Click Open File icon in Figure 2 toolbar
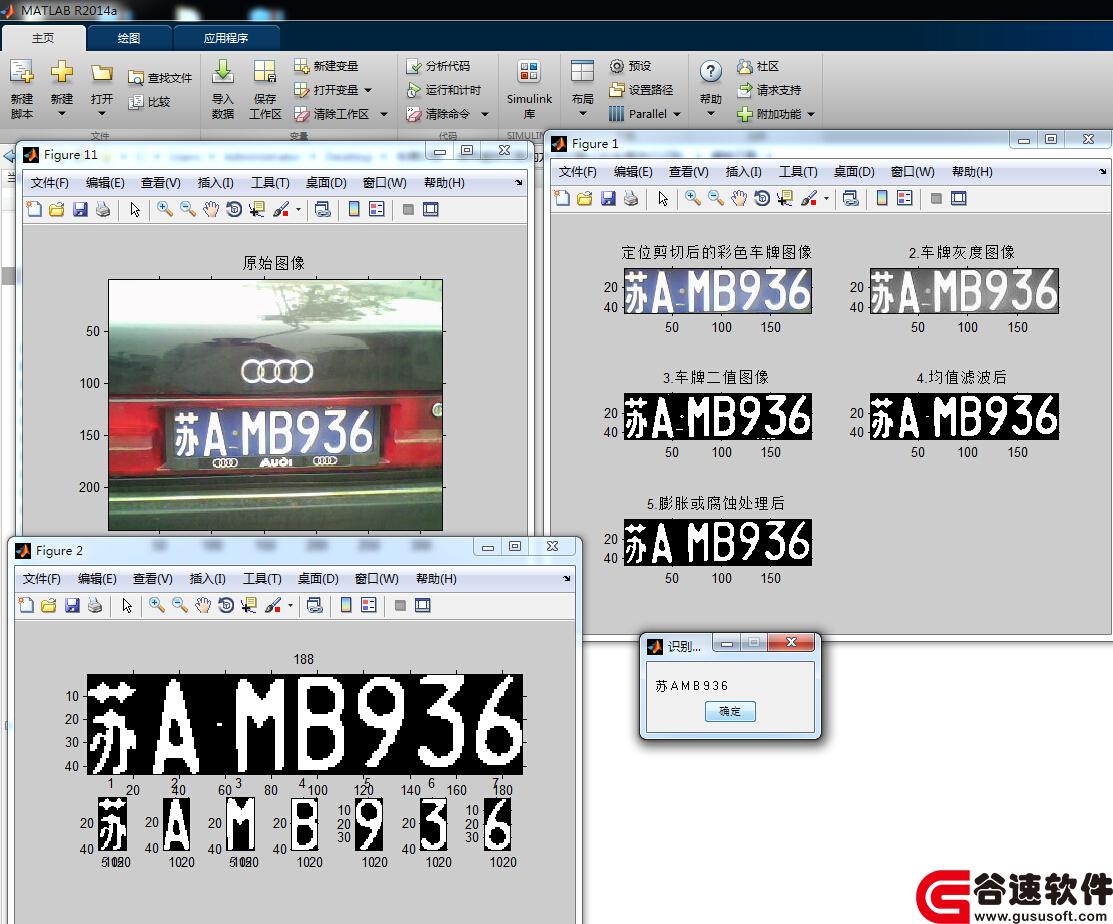 pyautogui.click(x=49, y=605)
